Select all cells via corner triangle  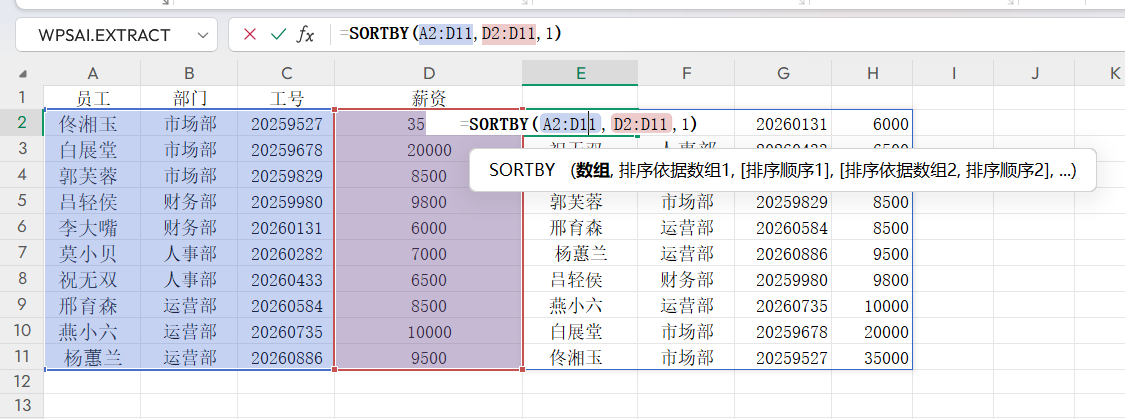point(22,73)
